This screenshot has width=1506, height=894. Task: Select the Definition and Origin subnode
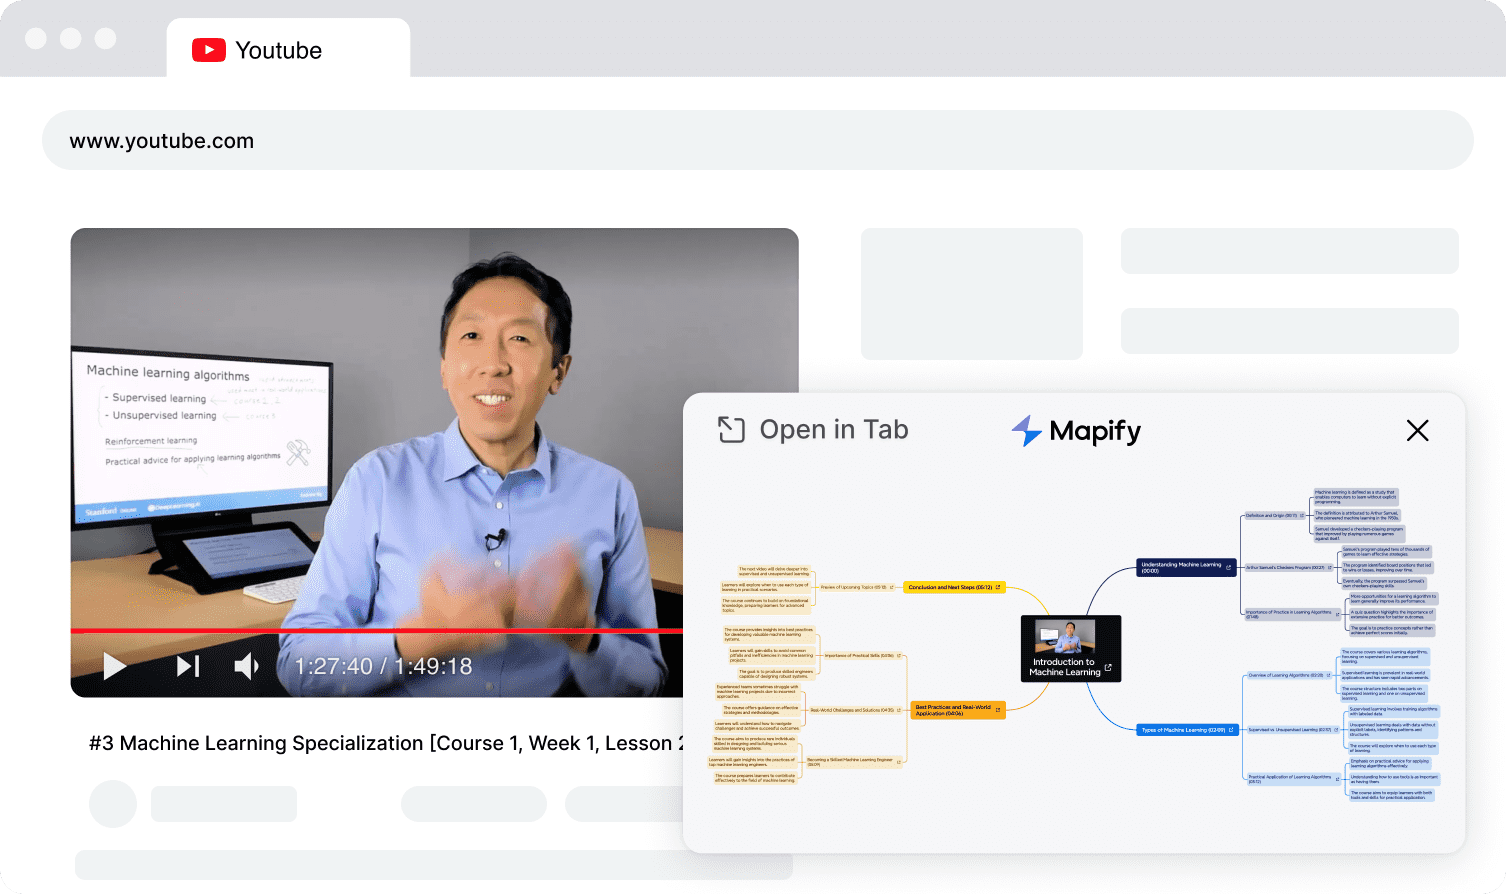click(x=1270, y=516)
